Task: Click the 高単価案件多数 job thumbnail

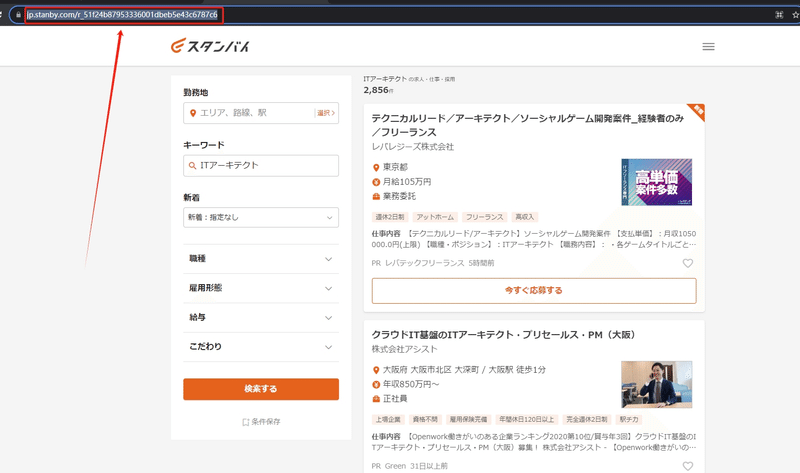Action: coord(657,182)
